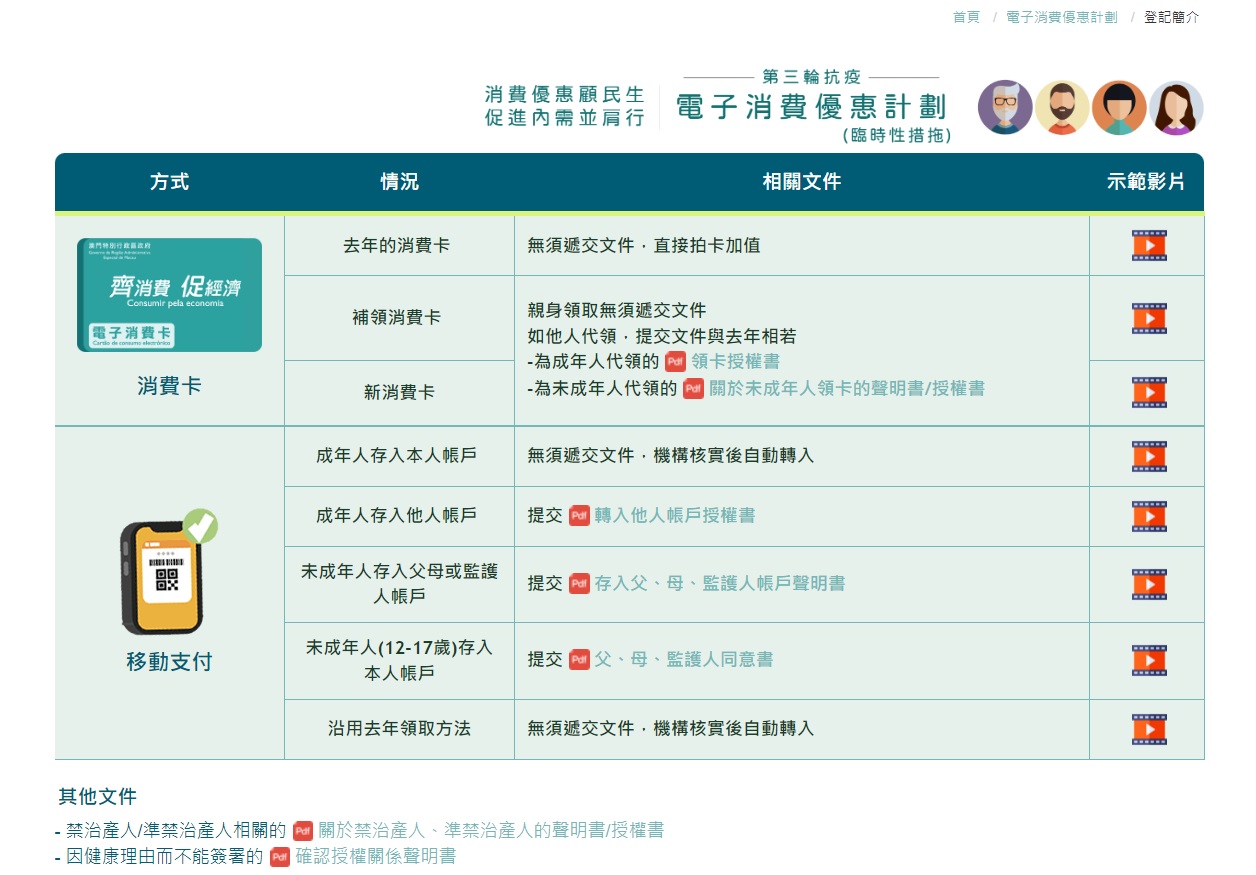Click the mobile payment QR phone image
Image resolution: width=1256 pixels, height=875 pixels.
(167, 575)
